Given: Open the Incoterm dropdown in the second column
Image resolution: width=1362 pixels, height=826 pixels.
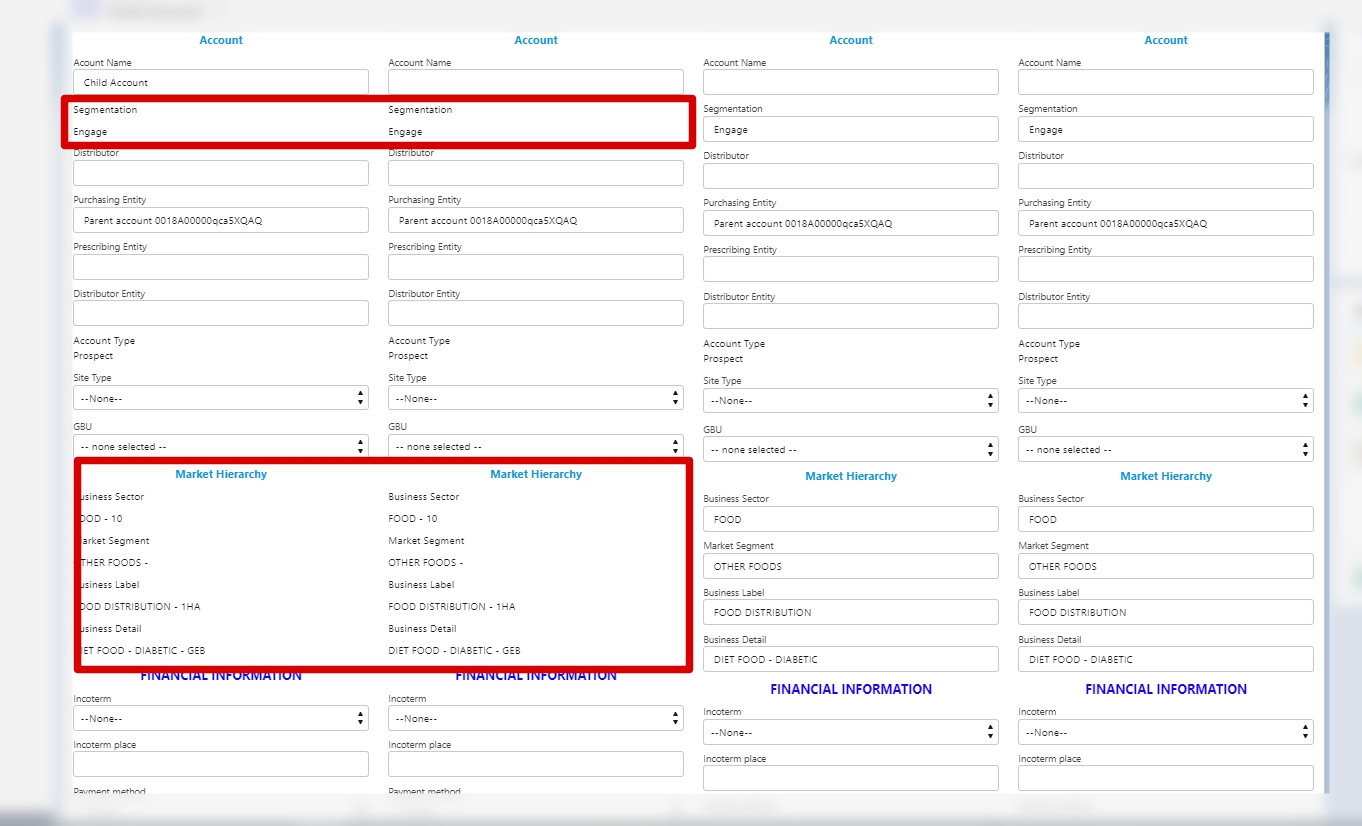Looking at the screenshot, I should (x=536, y=718).
